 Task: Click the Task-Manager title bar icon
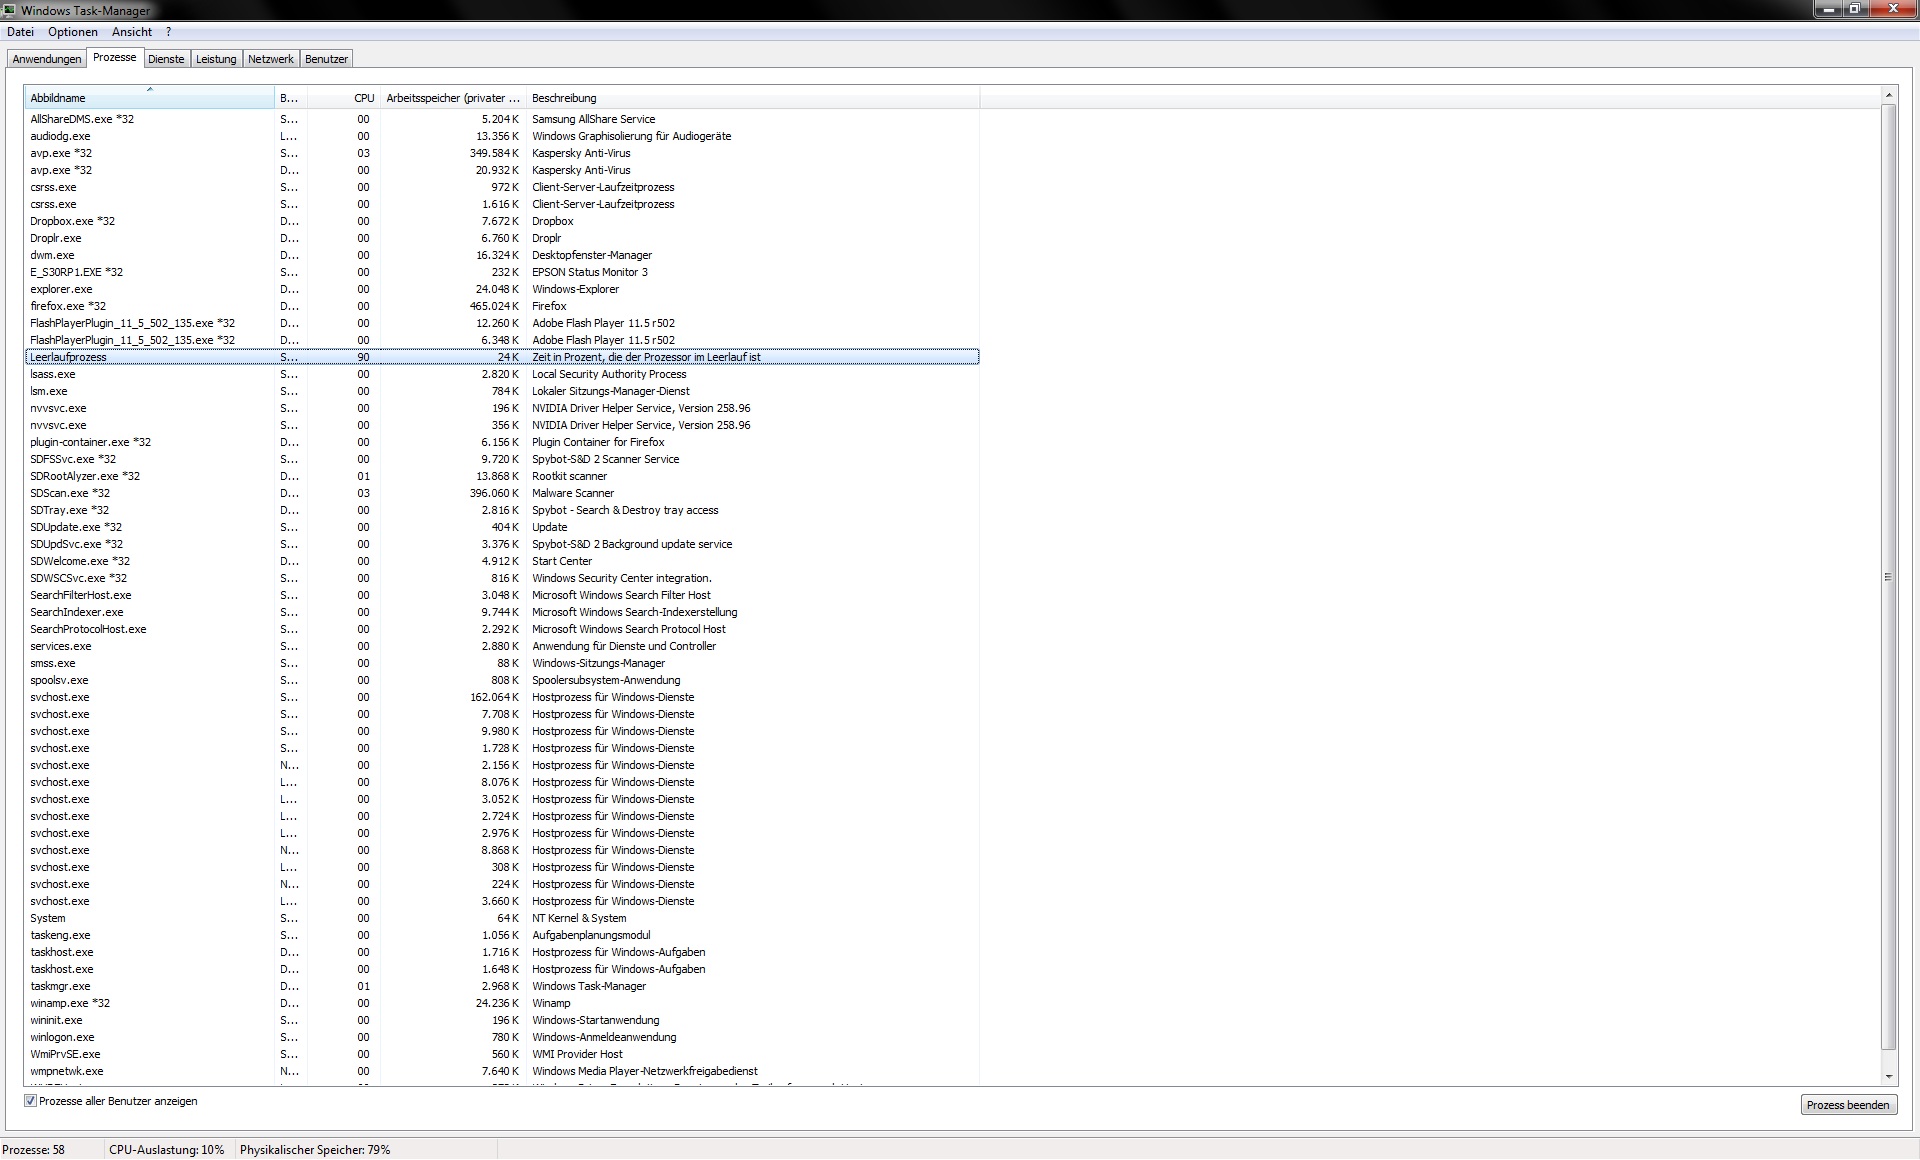[9, 10]
